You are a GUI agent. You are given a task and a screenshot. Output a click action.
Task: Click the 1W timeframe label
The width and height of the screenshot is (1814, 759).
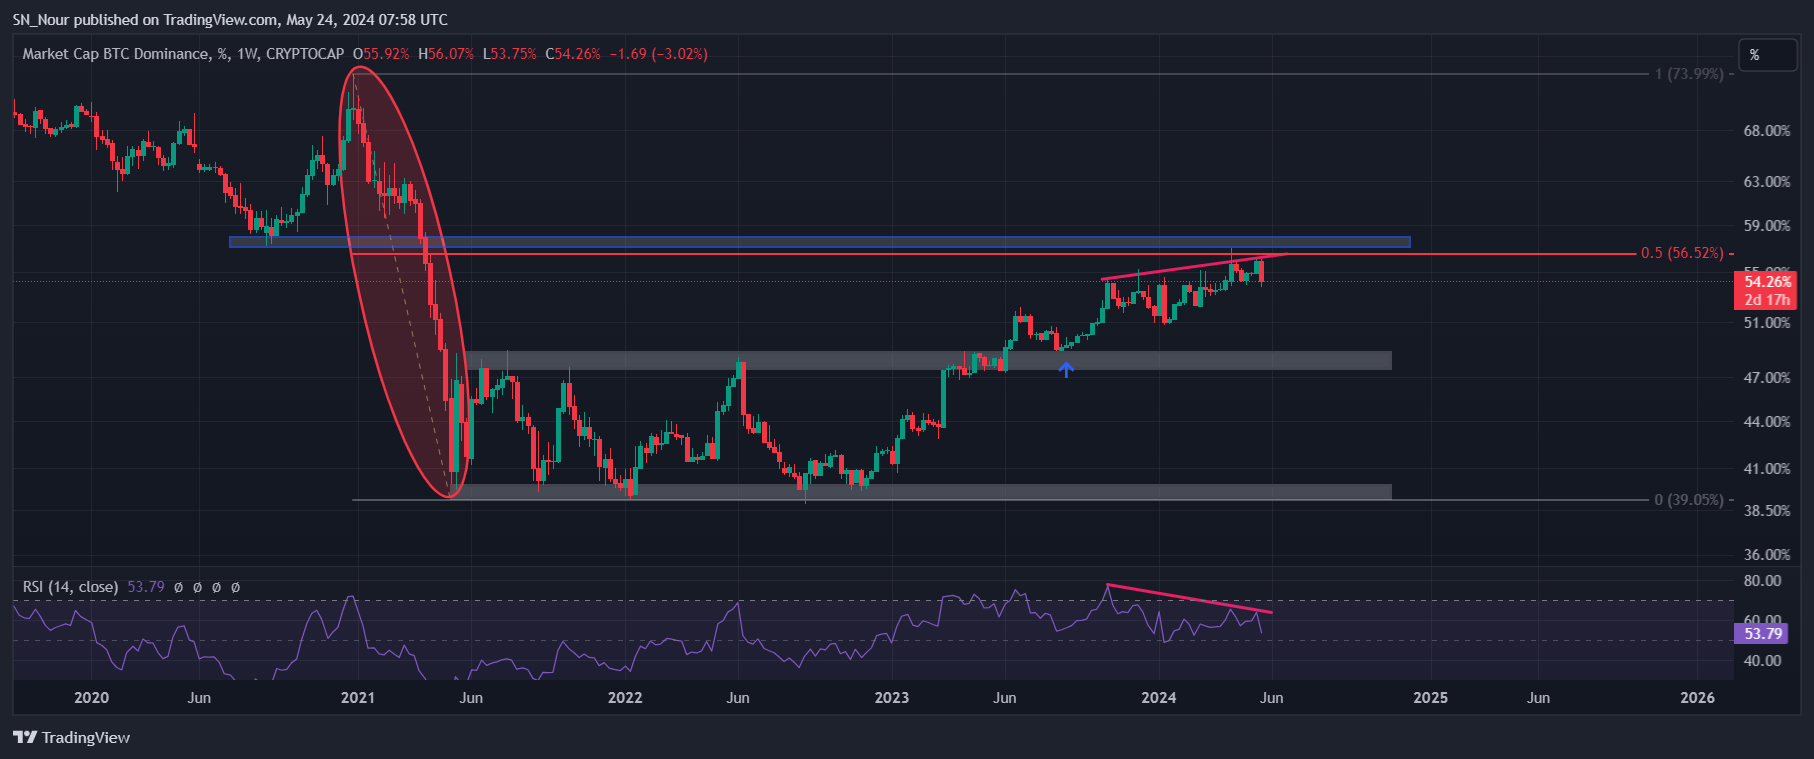click(x=247, y=54)
